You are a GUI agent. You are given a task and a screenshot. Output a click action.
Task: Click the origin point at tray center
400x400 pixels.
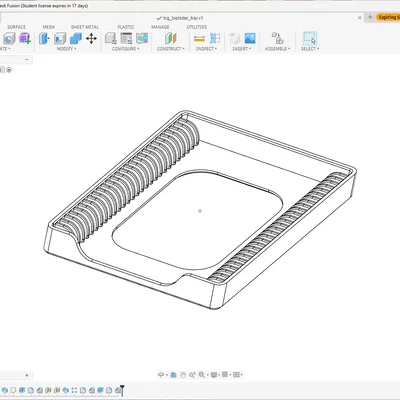[x=200, y=211]
